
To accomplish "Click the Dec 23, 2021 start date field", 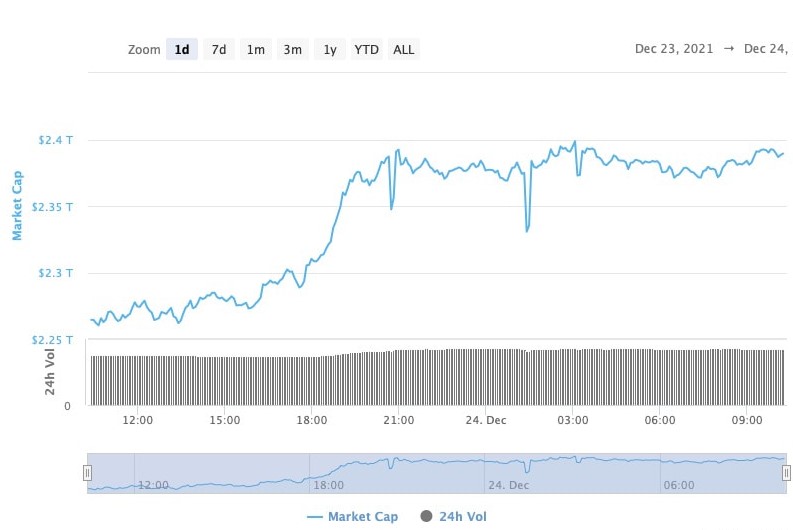I will pyautogui.click(x=673, y=49).
